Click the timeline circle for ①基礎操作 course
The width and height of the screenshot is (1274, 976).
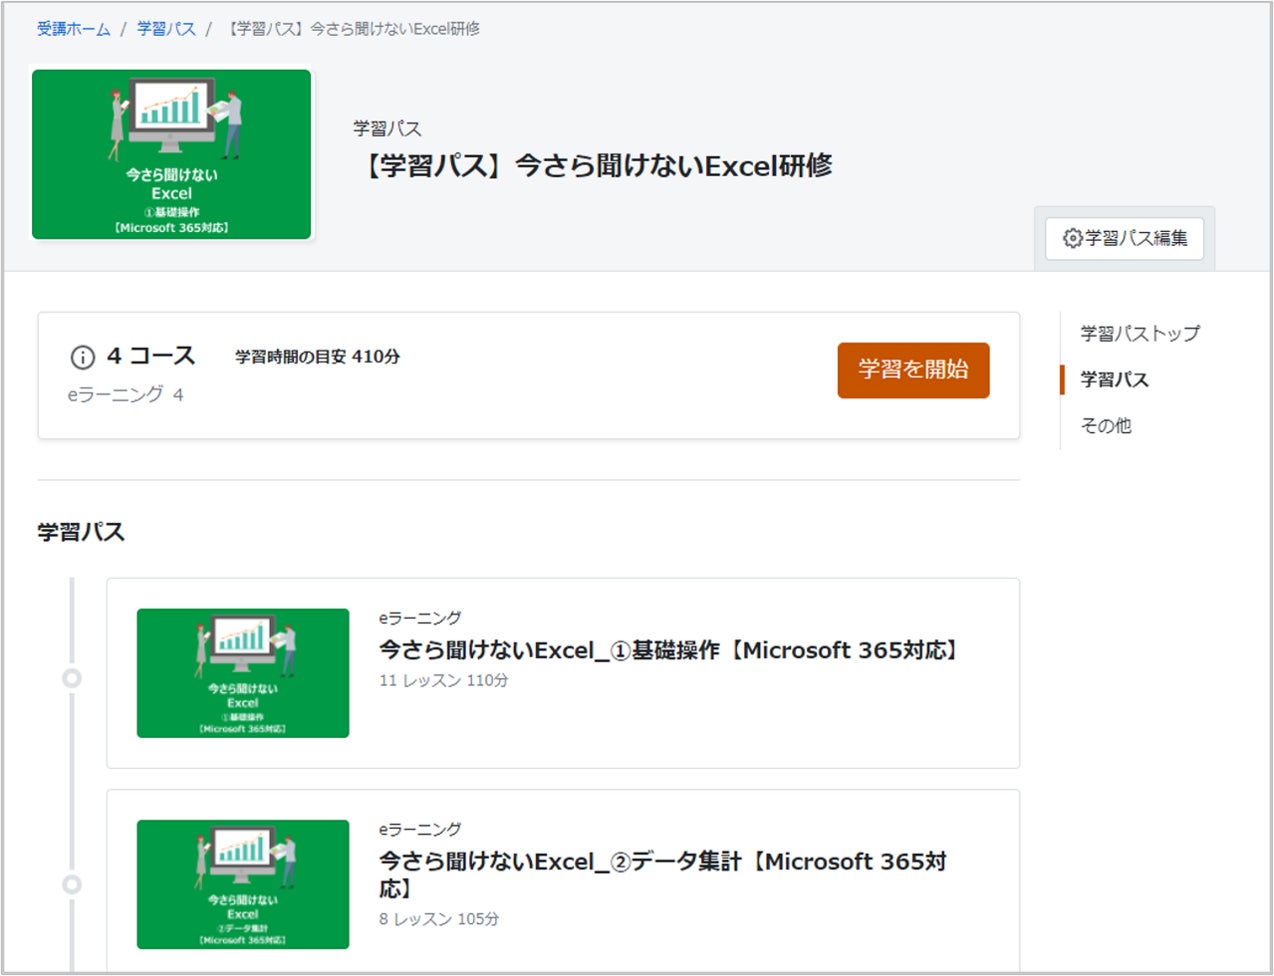coord(72,678)
